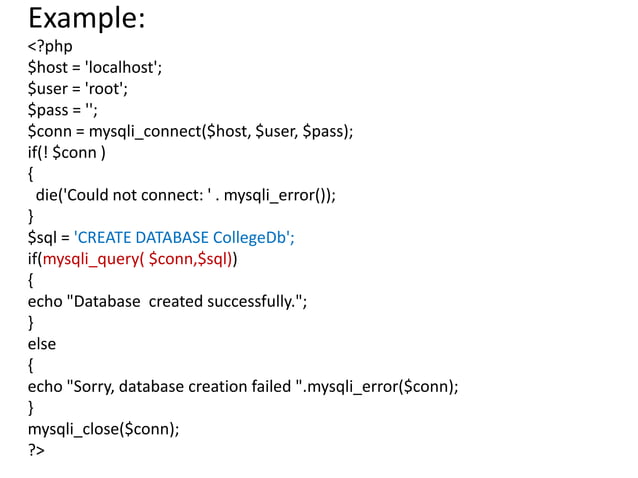Click the "Example:" heading
Image resolution: width=638 pixels, height=478 pixels.
pyautogui.click(x=87, y=19)
